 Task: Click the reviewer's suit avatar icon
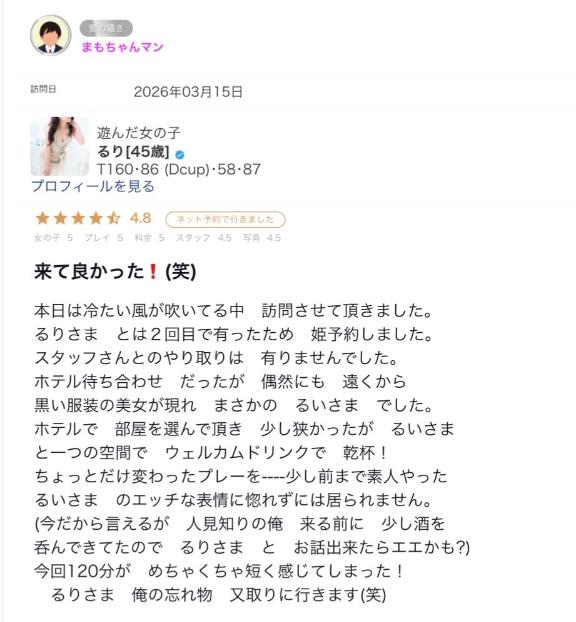coord(51,35)
